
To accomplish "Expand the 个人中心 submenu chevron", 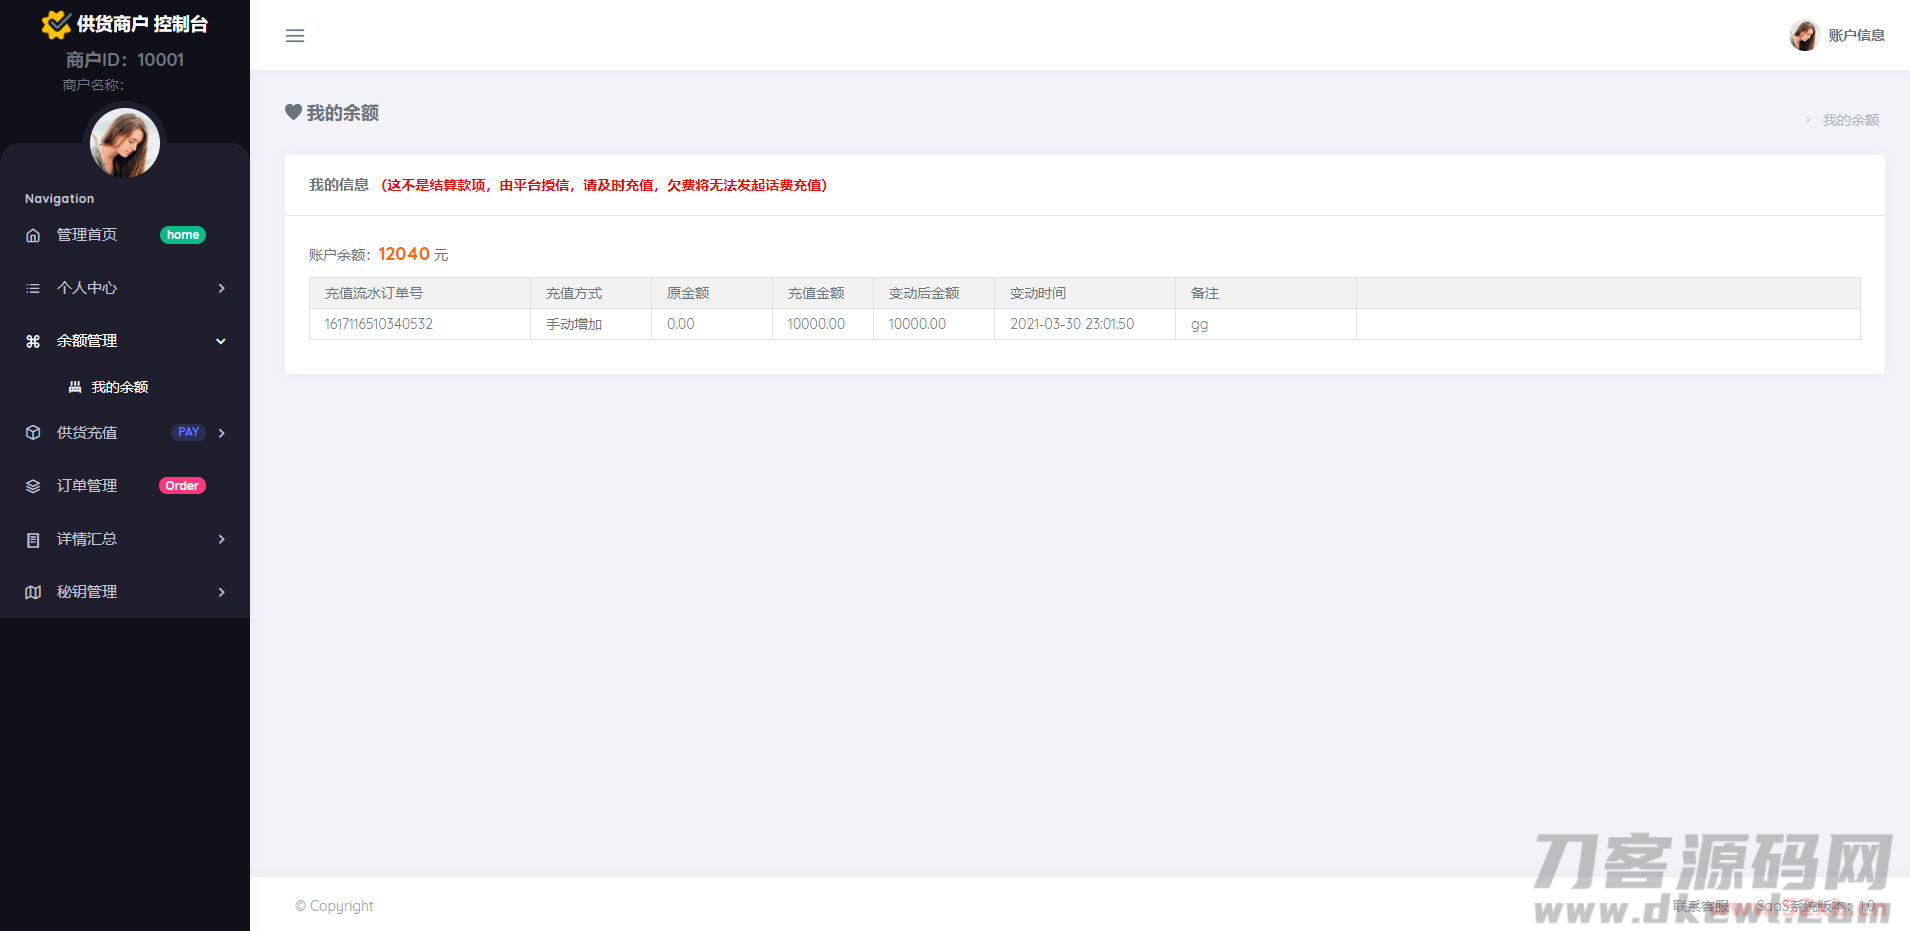I will coord(221,288).
